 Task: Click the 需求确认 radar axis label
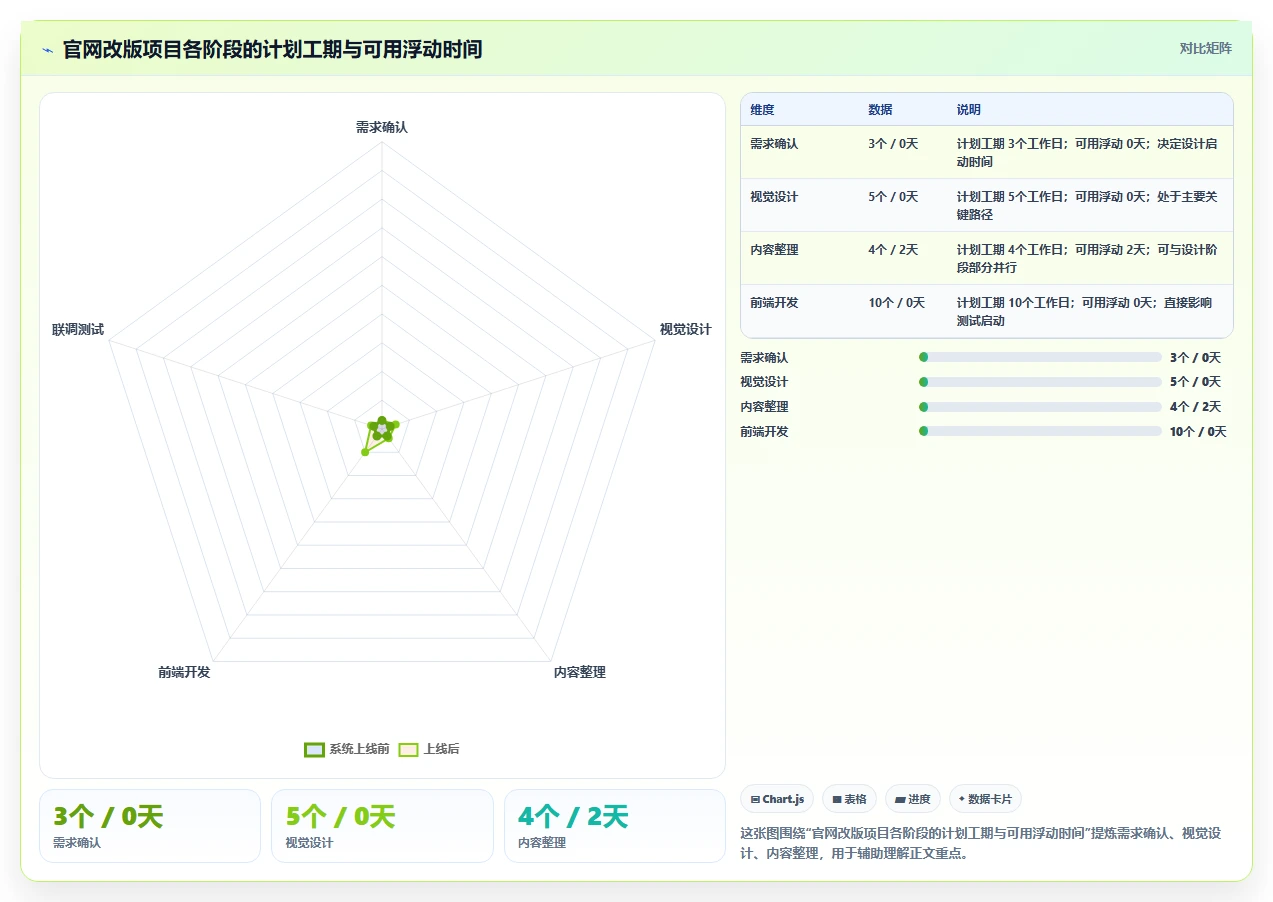[x=382, y=127]
